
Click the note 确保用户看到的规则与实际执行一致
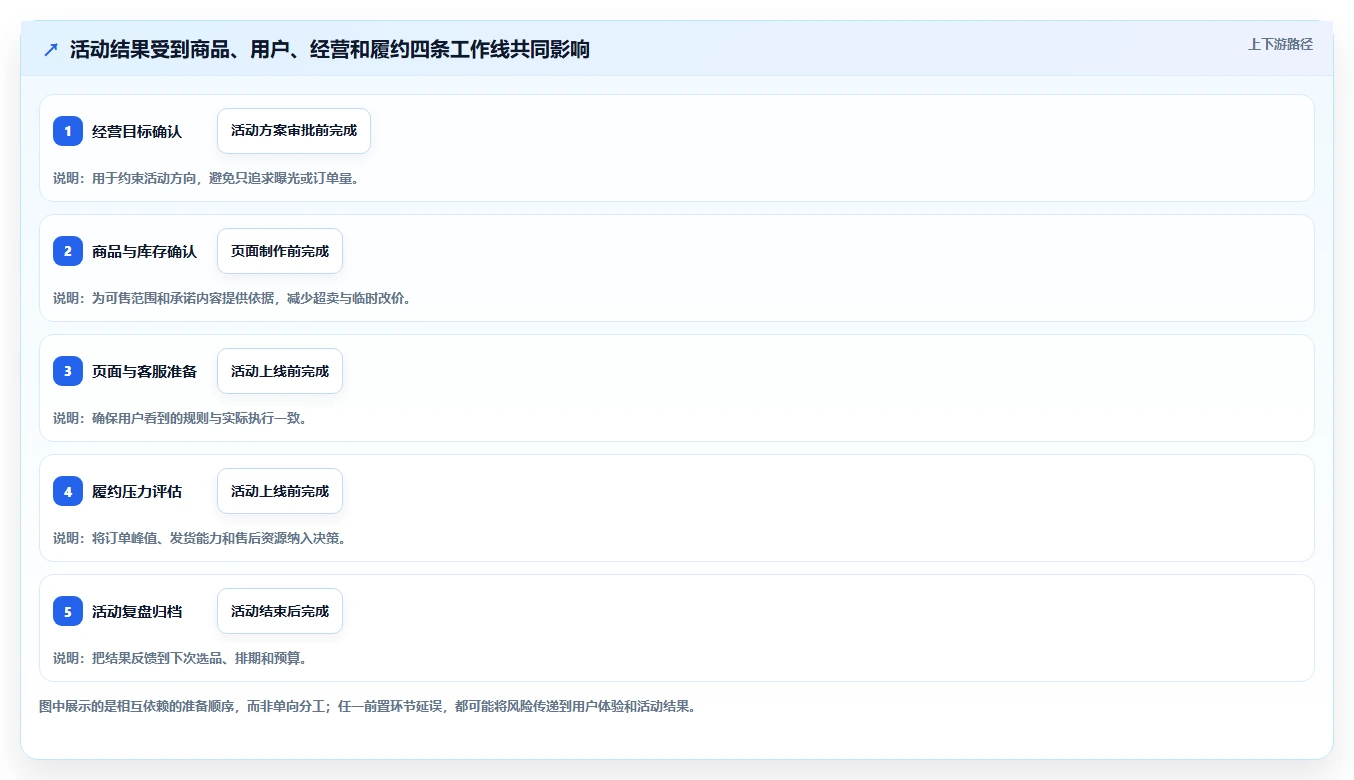(x=180, y=418)
